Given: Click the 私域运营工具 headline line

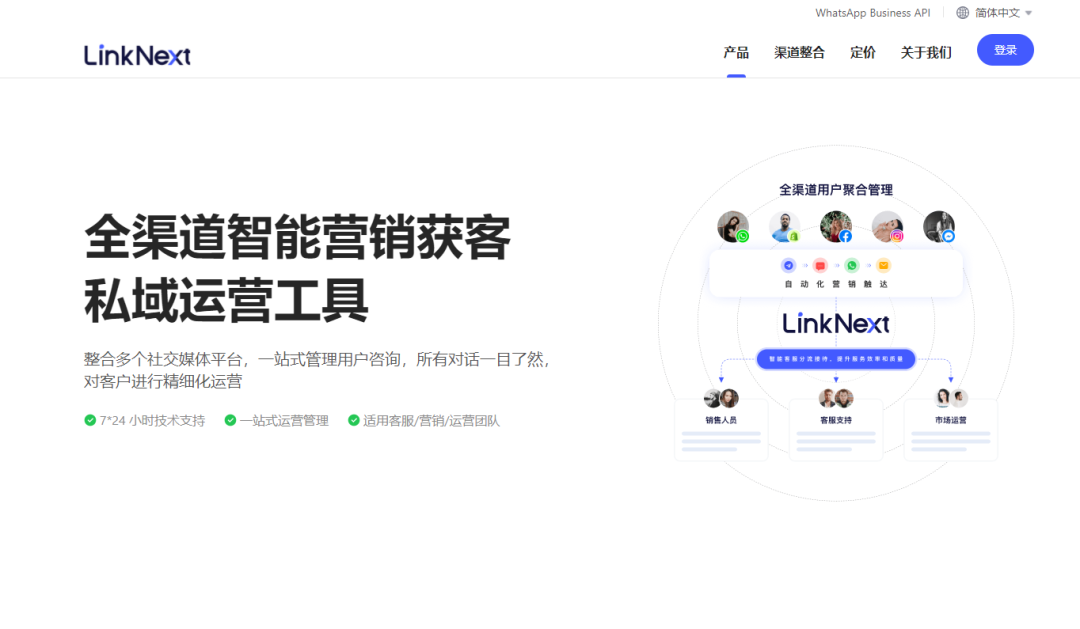Looking at the screenshot, I should 226,300.
